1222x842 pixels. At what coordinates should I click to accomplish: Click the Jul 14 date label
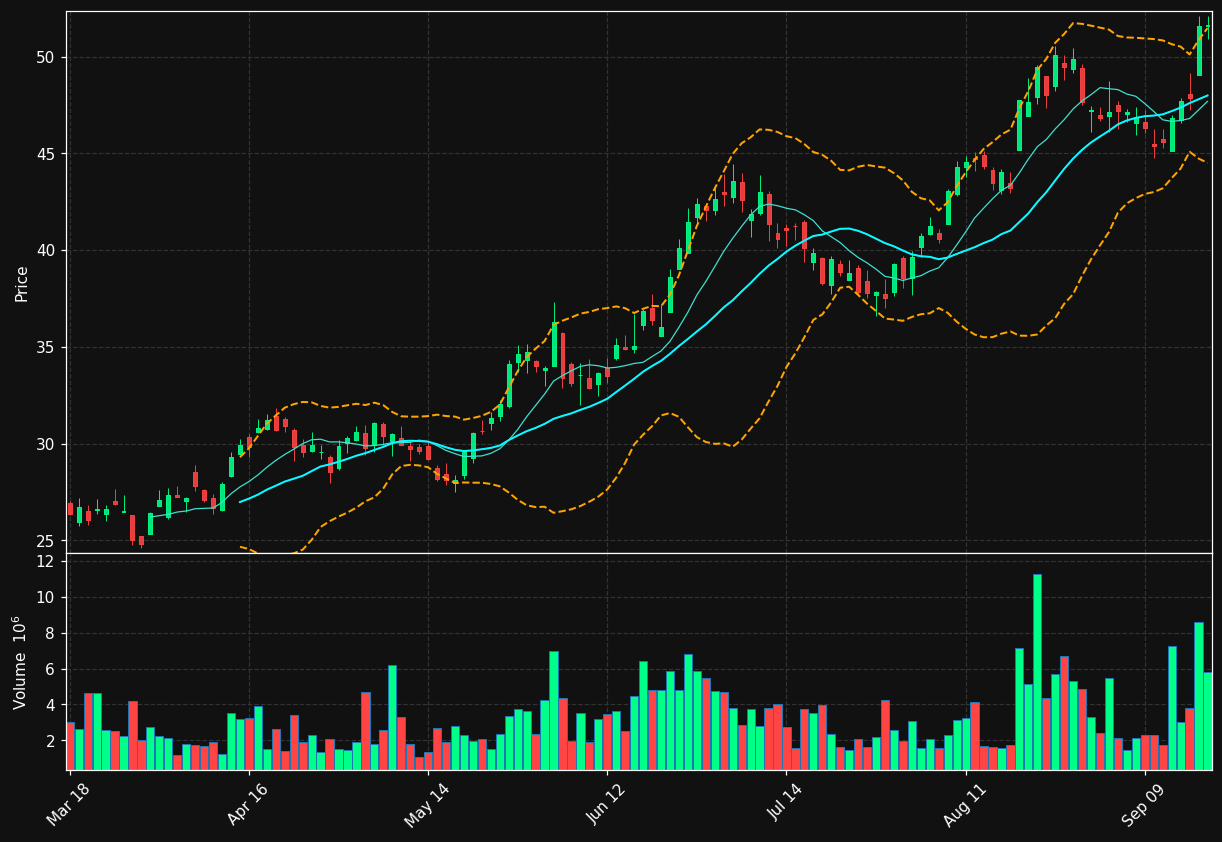783,803
